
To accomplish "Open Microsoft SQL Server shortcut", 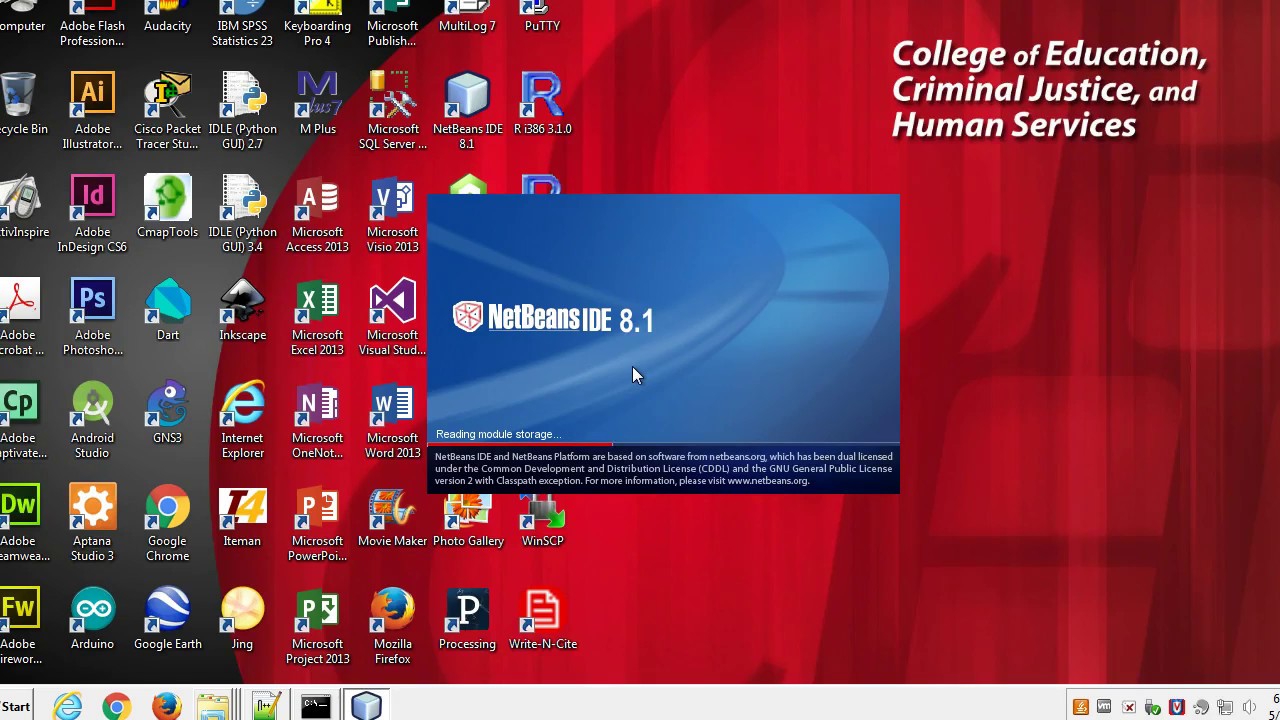I will [393, 110].
